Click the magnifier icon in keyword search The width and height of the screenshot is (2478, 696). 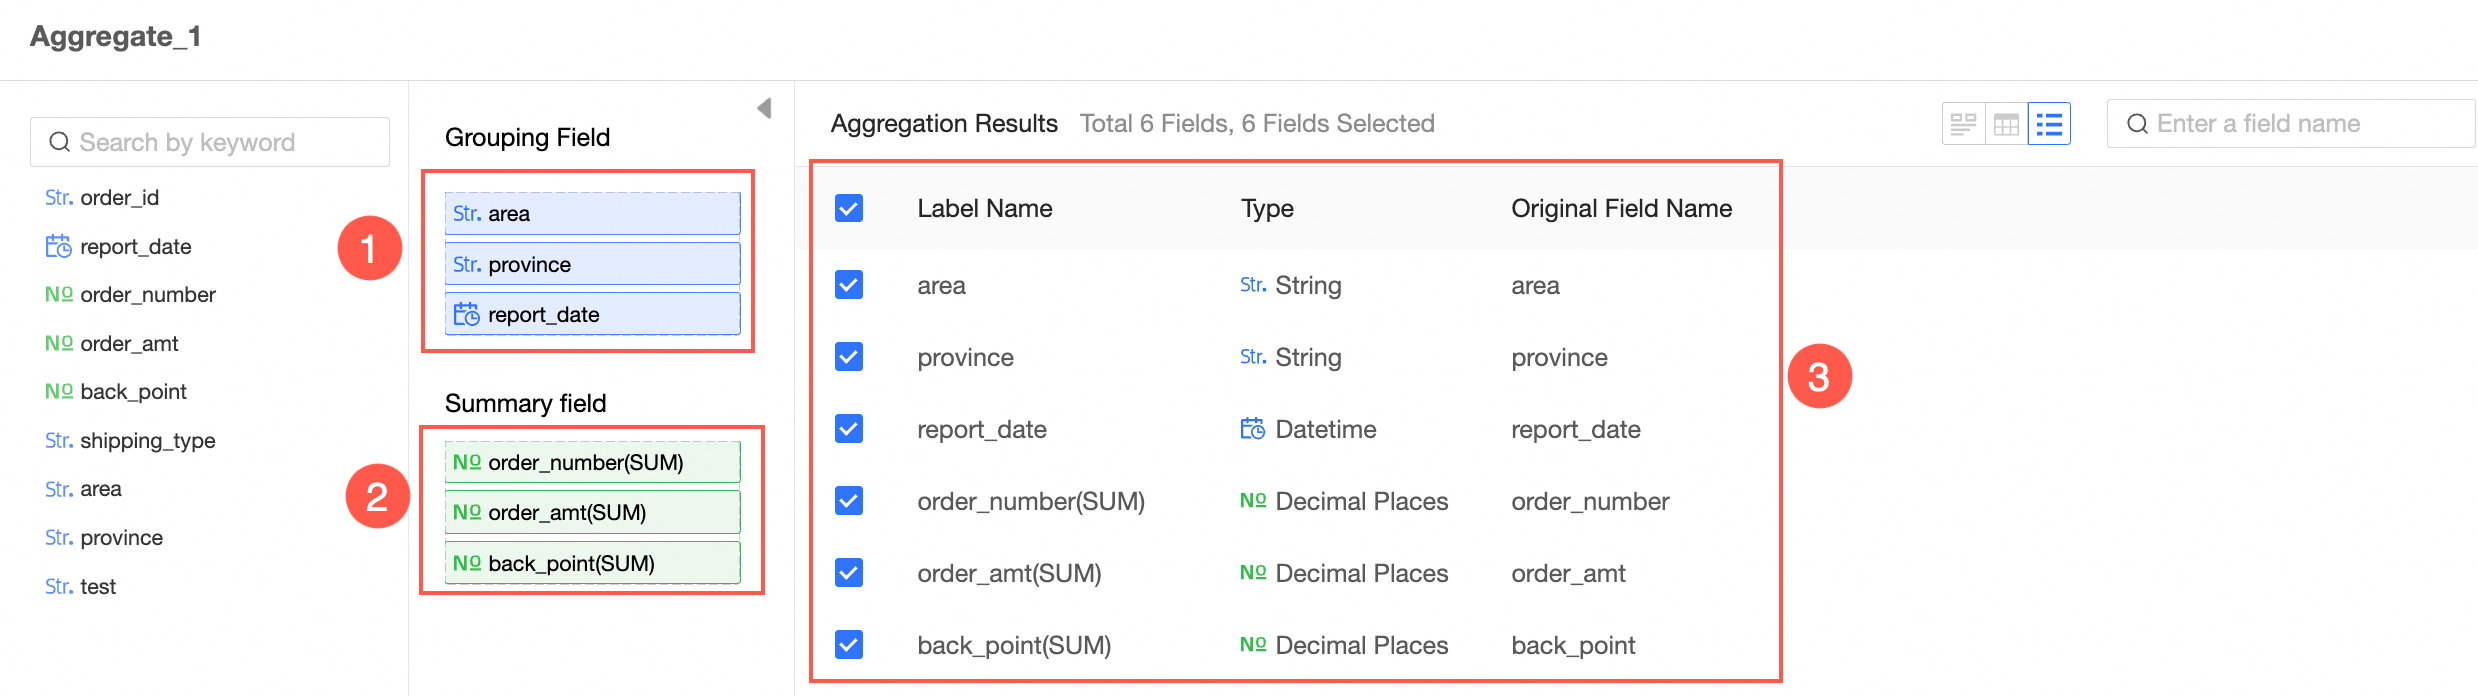[60, 142]
